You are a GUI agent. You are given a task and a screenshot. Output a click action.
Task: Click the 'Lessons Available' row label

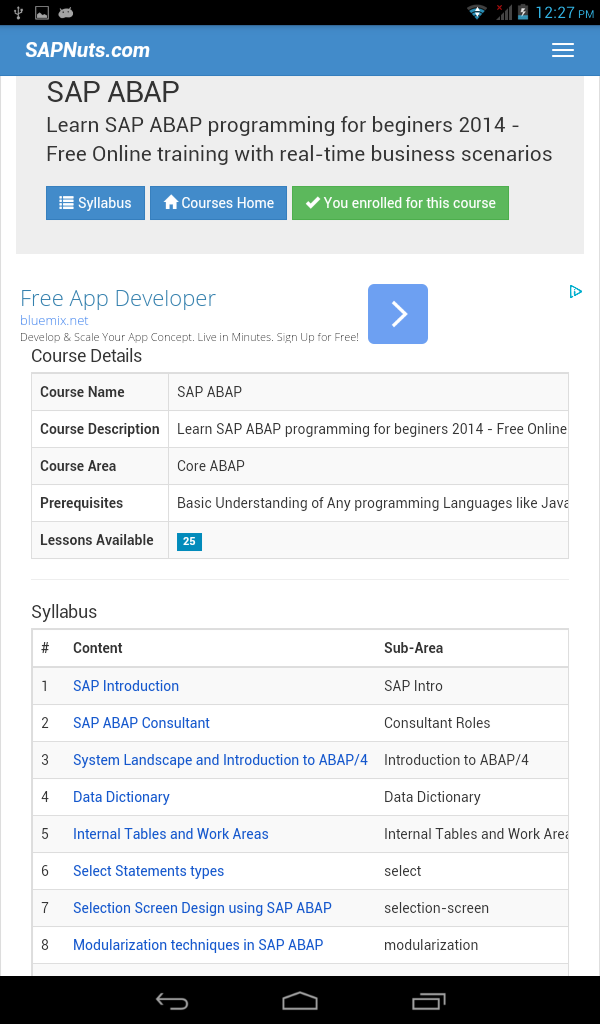coord(97,540)
